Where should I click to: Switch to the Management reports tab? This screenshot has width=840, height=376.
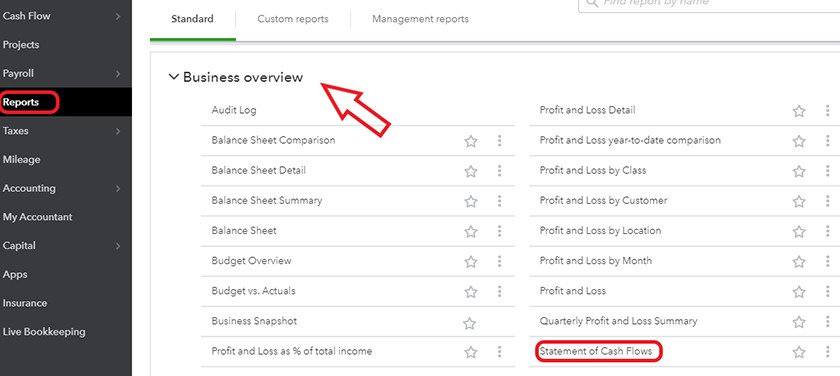click(421, 19)
